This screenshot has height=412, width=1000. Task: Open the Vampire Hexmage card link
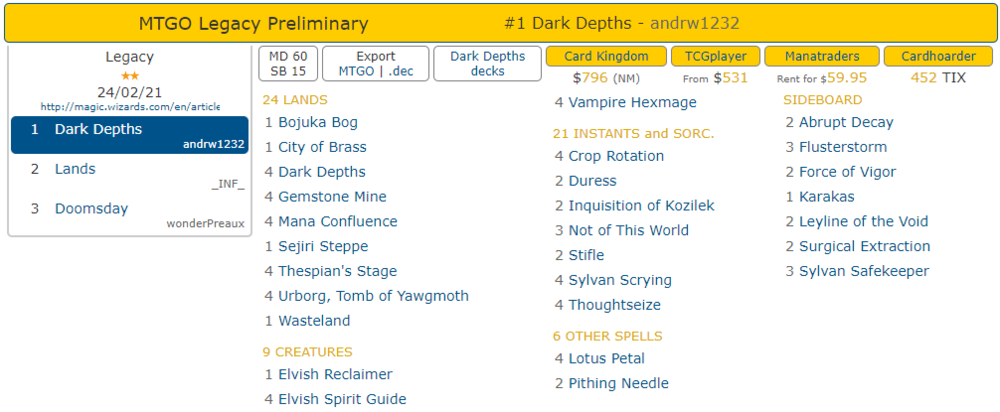click(632, 102)
